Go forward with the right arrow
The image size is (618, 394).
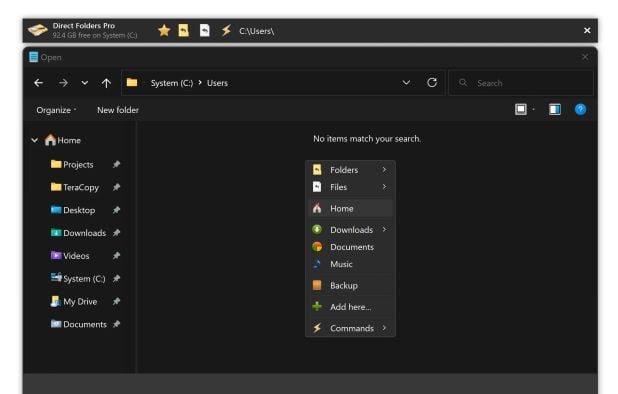point(63,83)
